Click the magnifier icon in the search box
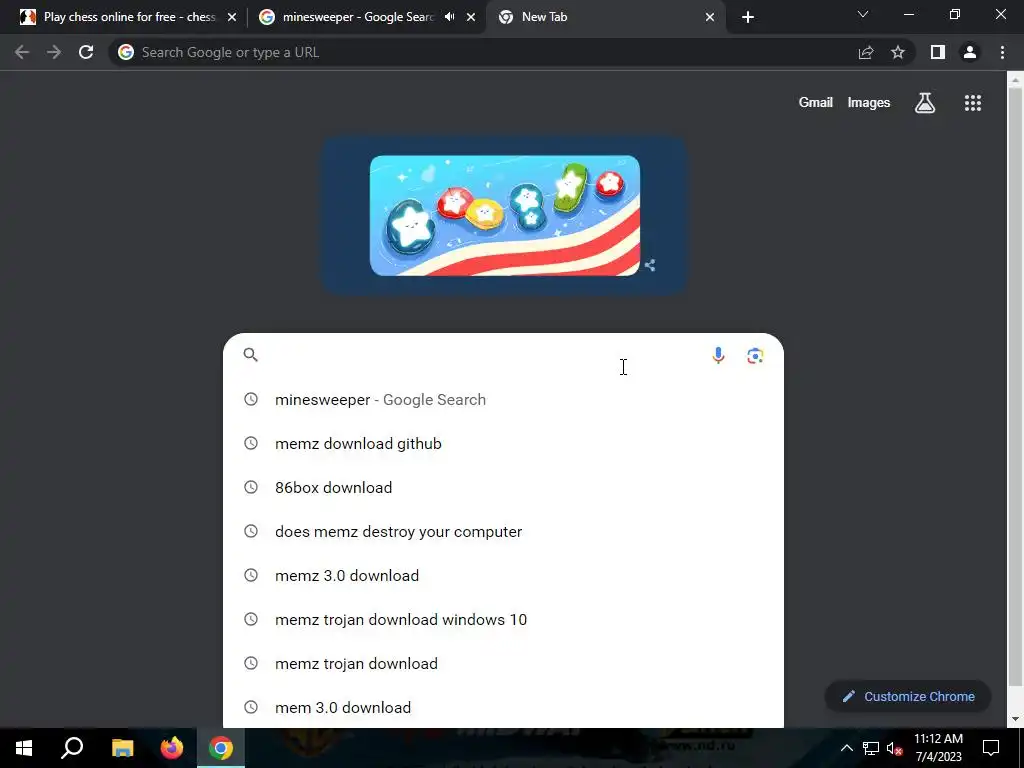Viewport: 1024px width, 768px height. pyautogui.click(x=251, y=355)
